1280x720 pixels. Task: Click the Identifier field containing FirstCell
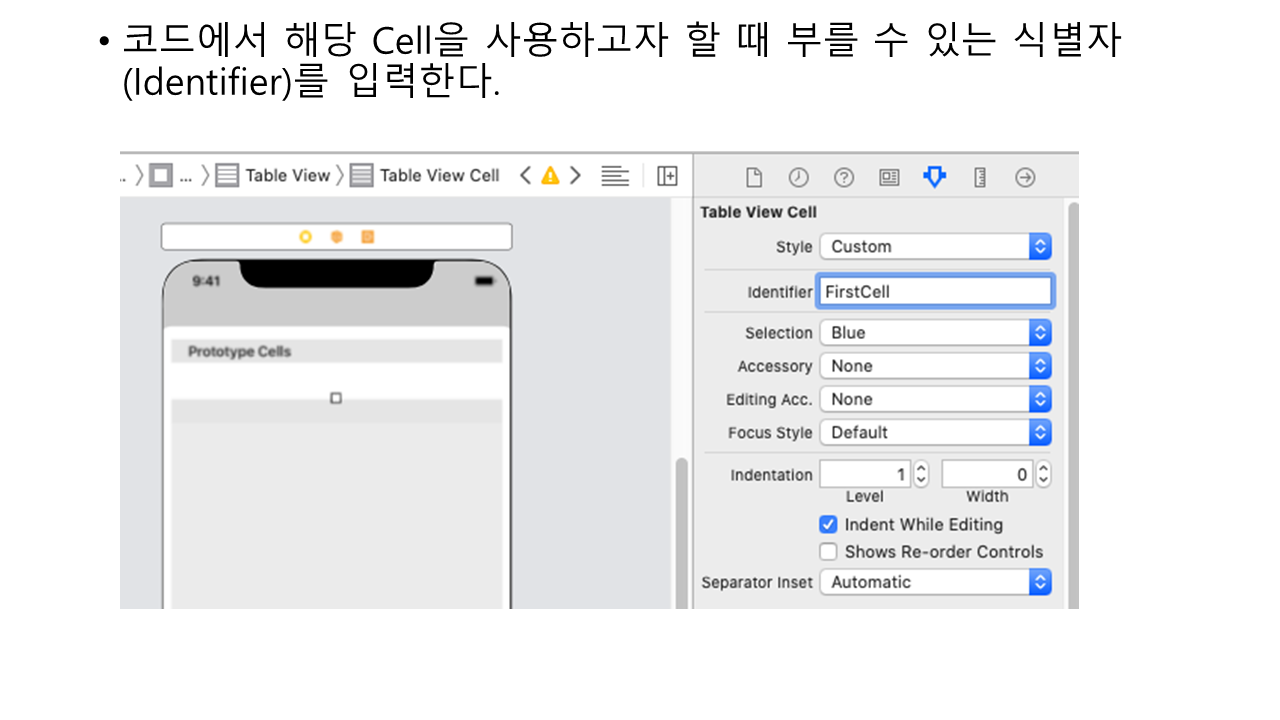point(935,292)
